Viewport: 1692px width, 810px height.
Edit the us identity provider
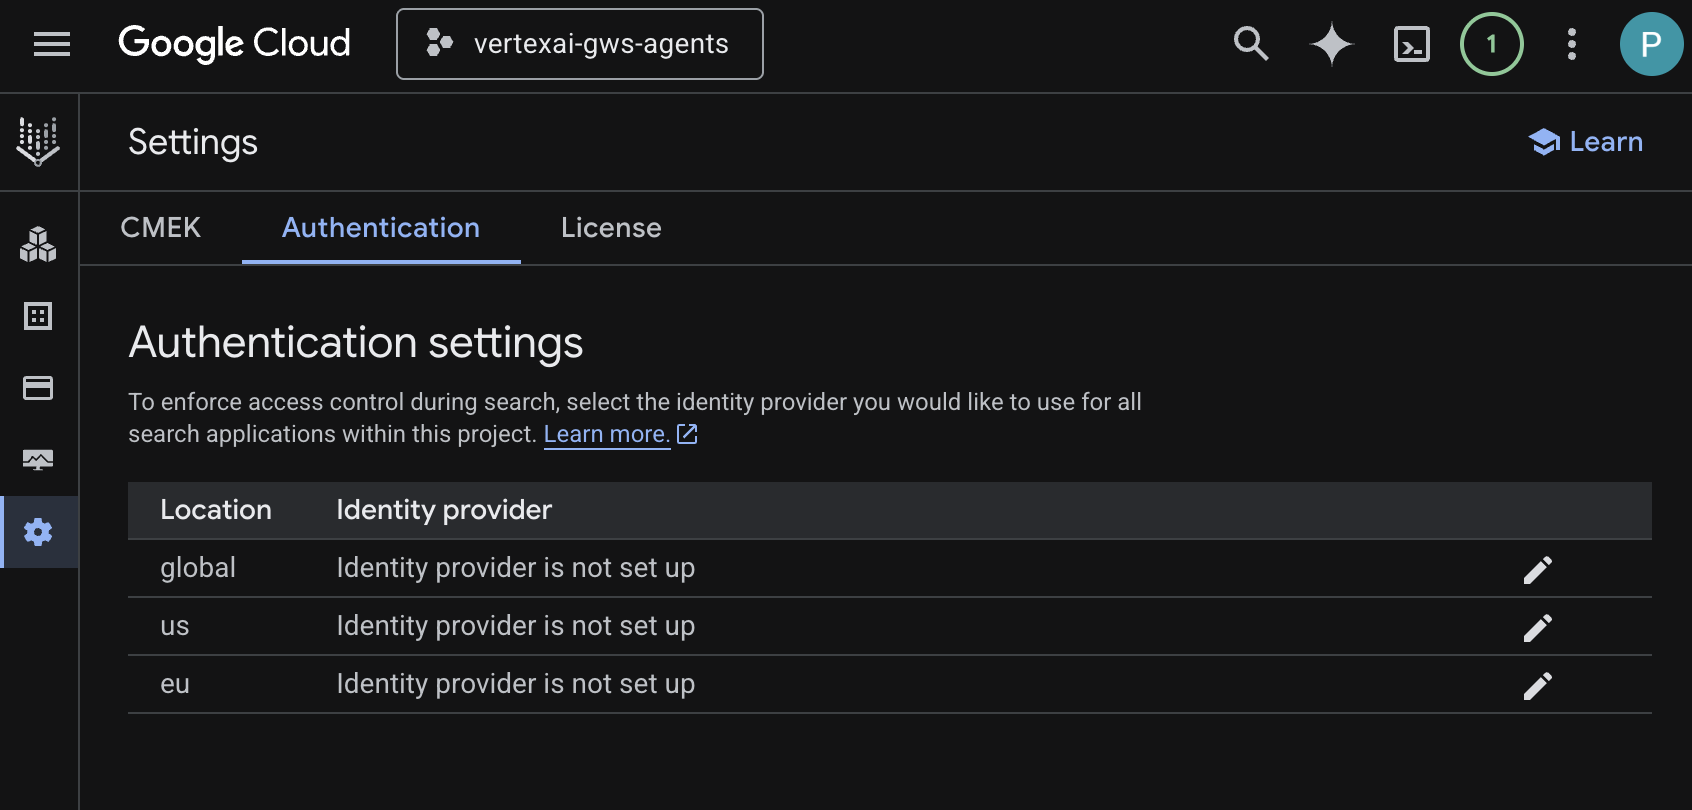pyautogui.click(x=1537, y=627)
